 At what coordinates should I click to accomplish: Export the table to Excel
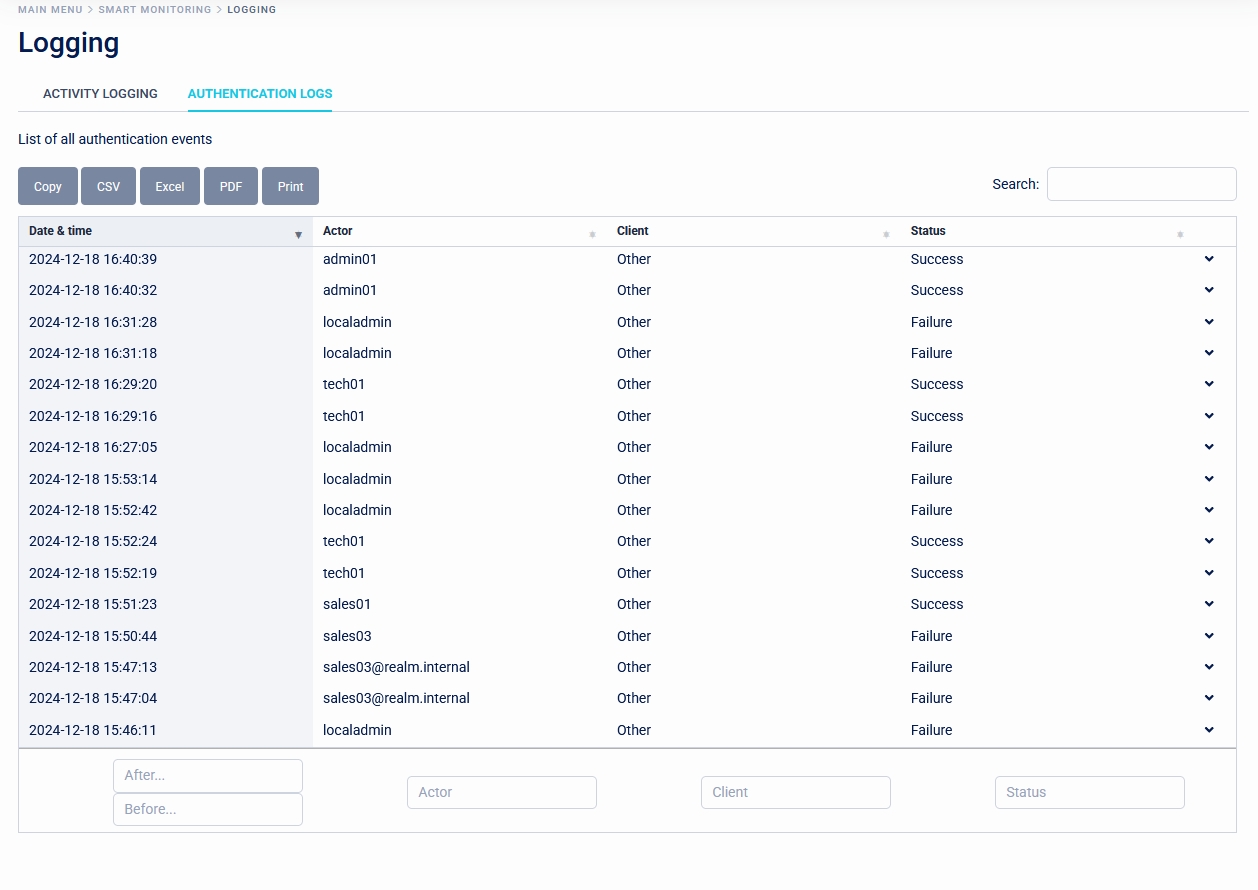169,186
